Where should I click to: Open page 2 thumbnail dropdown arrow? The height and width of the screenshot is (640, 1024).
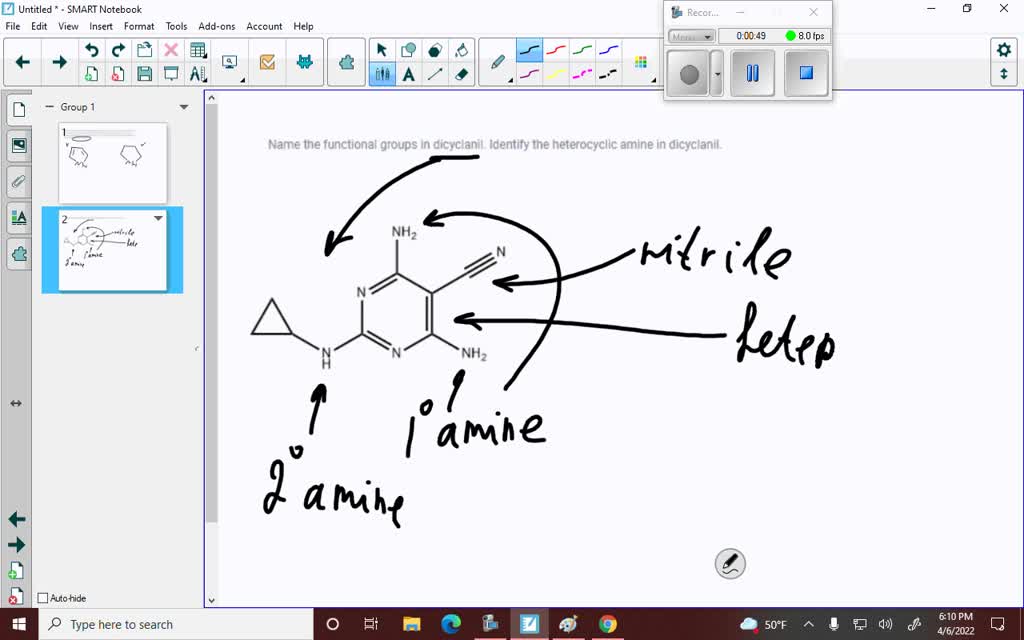coord(158,217)
